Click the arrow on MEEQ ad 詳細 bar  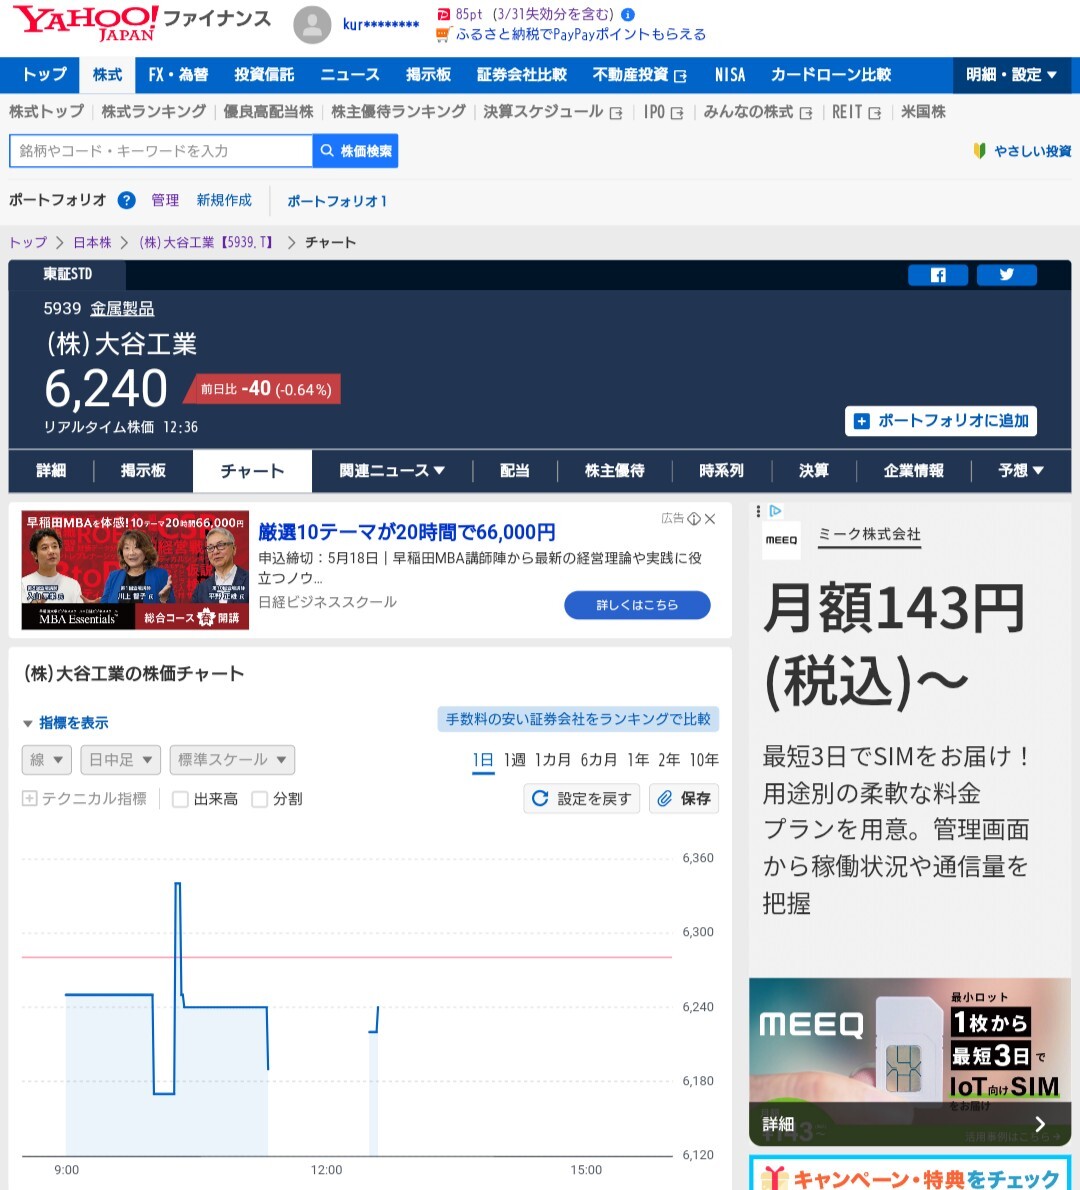1041,1124
